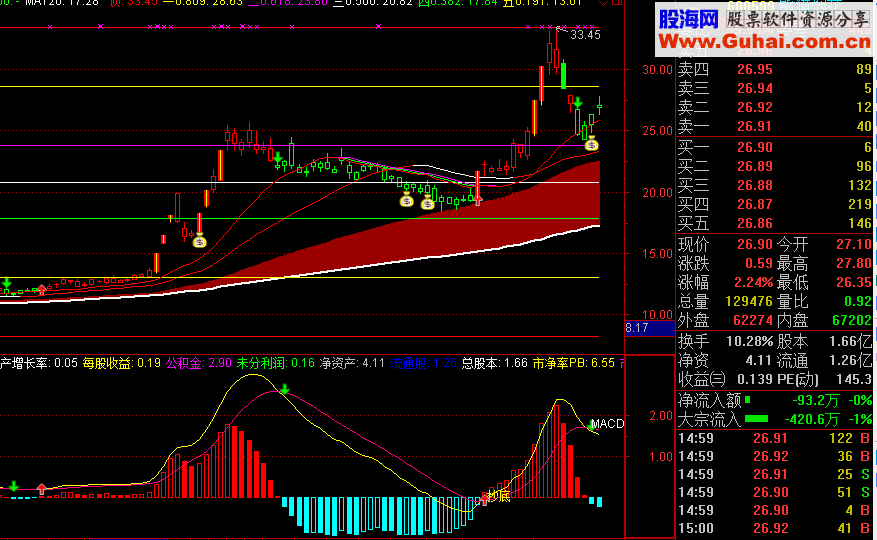Select the 卖三 26.94 ask row
877x540 pixels.
(774, 88)
